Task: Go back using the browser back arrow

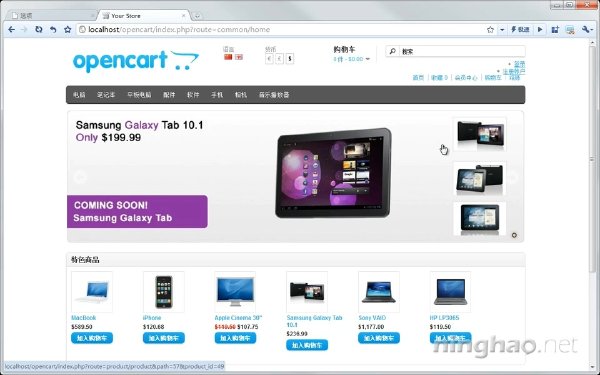Action: coord(11,29)
